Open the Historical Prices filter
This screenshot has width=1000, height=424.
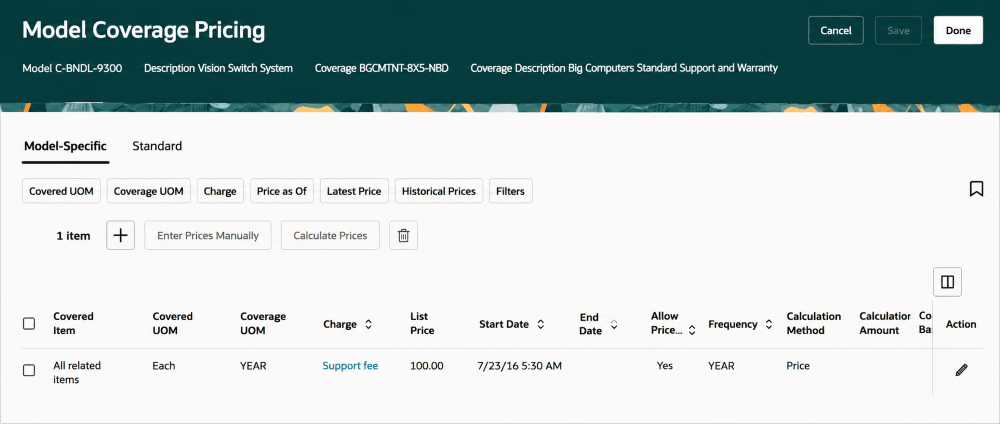click(x=439, y=191)
